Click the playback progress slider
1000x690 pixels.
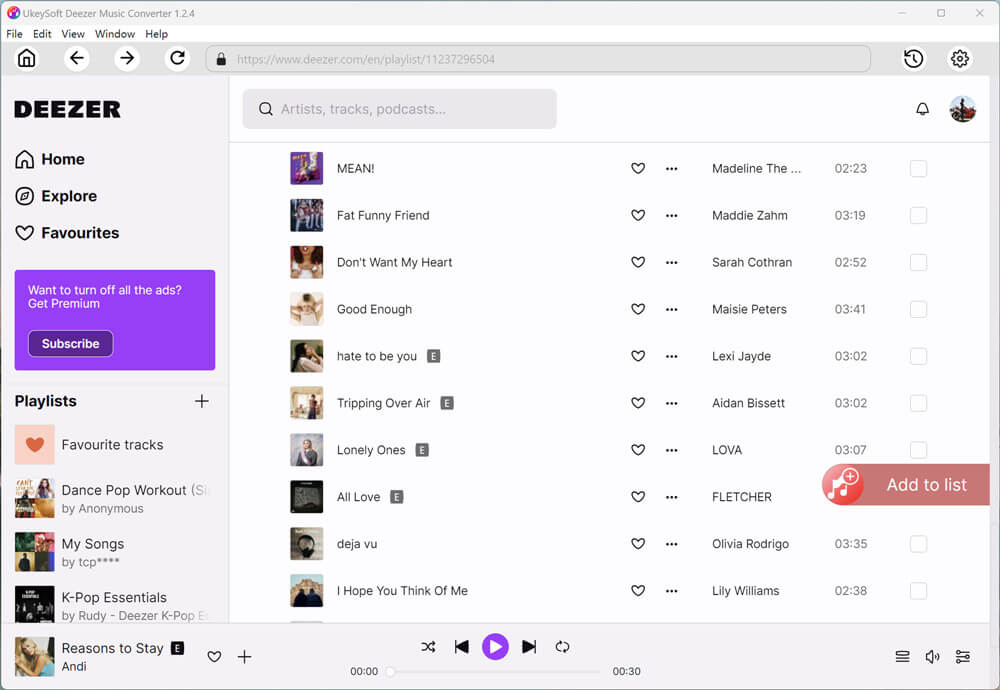pos(495,672)
